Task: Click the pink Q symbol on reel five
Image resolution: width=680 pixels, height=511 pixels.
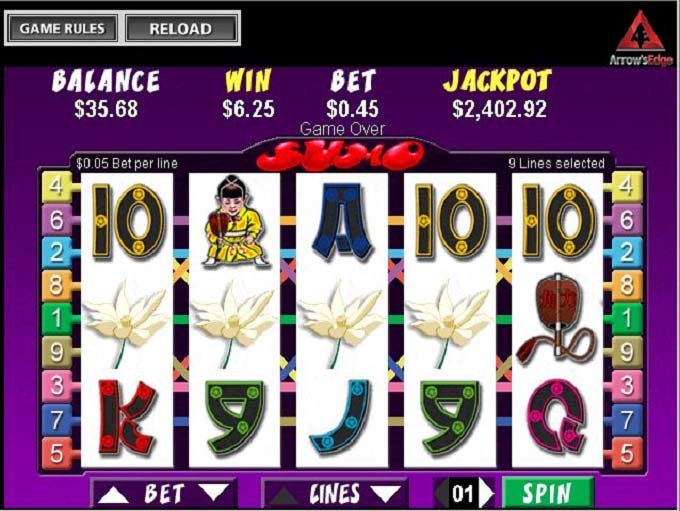Action: [557, 417]
